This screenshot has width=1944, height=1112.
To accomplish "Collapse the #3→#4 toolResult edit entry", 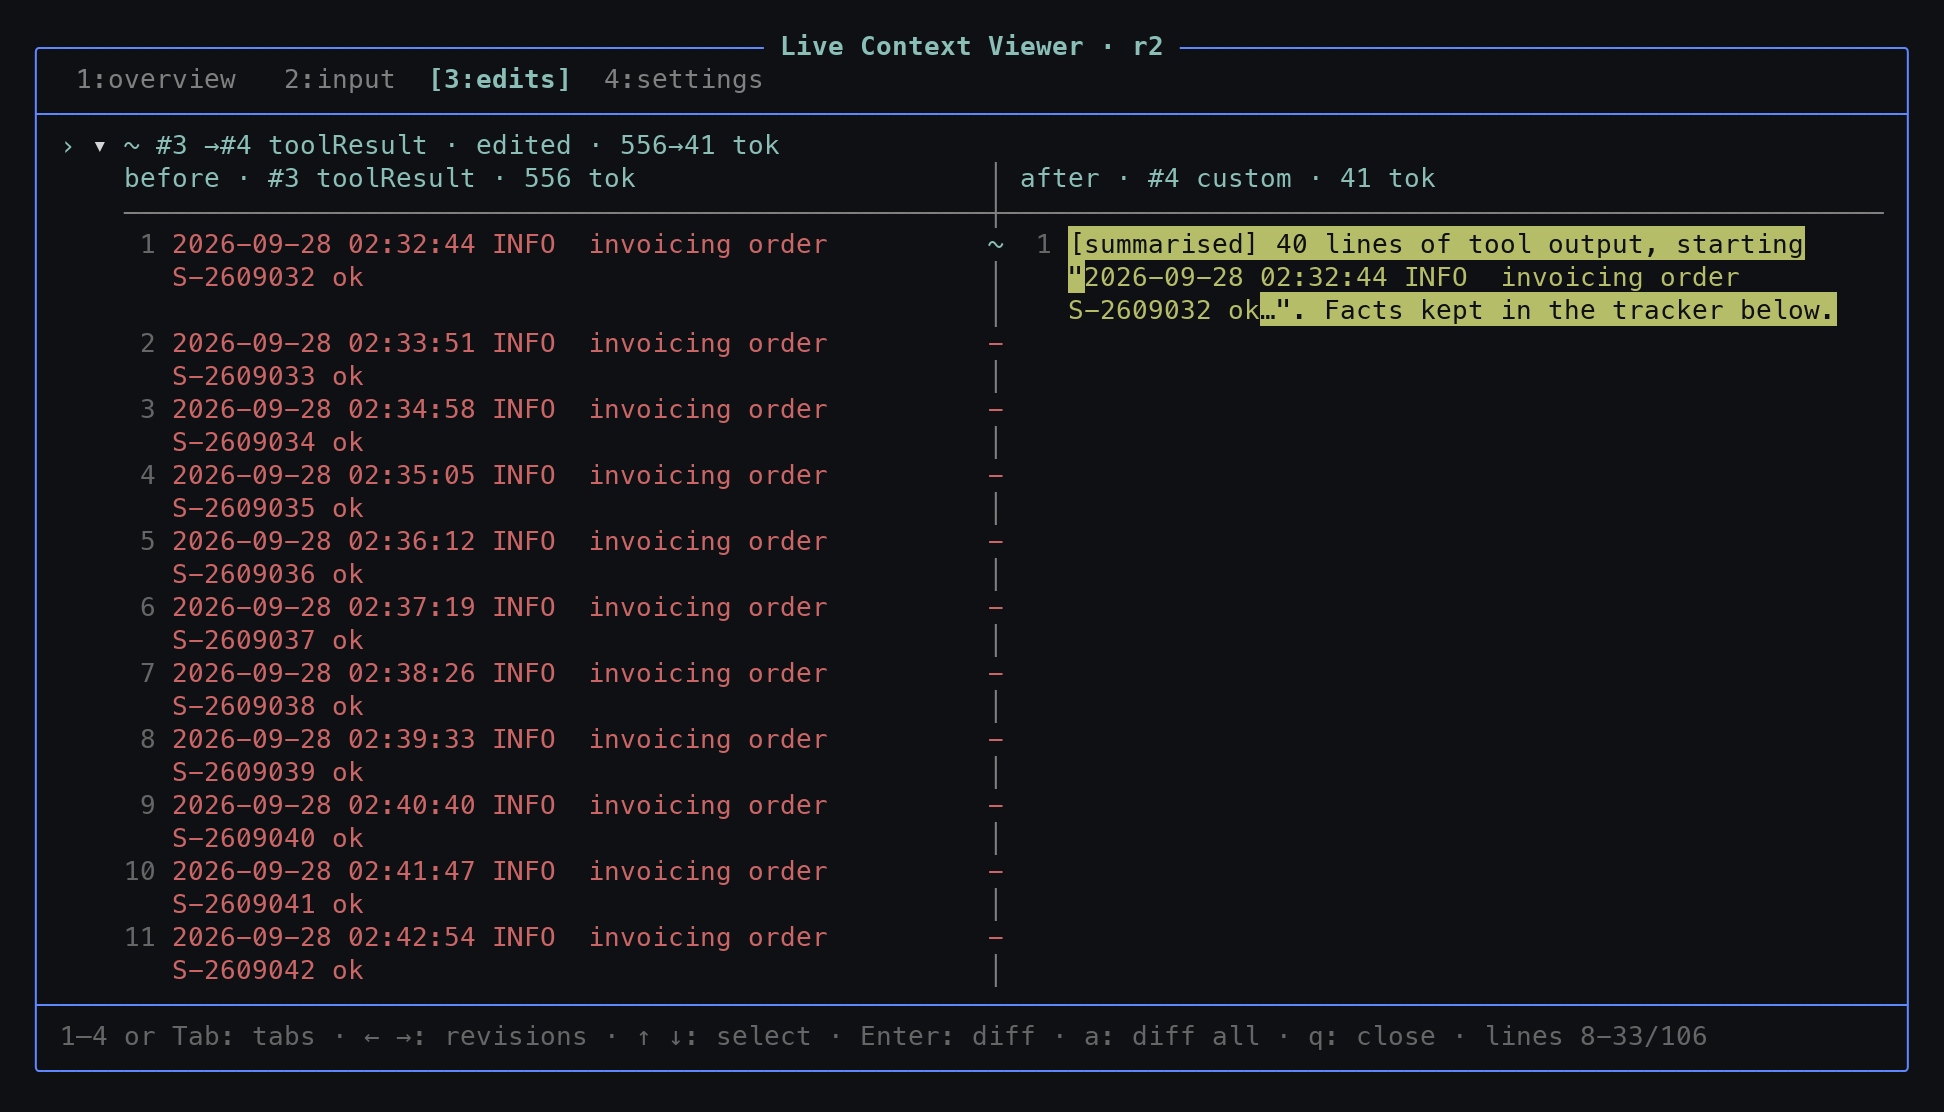I will click(100, 146).
